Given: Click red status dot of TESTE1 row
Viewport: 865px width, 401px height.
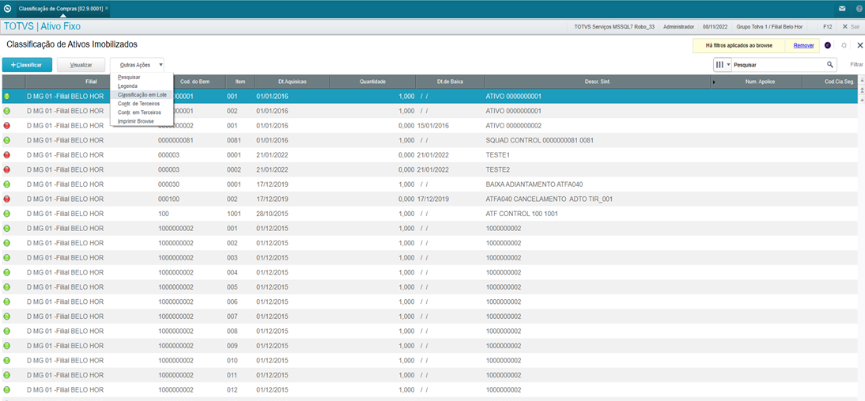Looking at the screenshot, I should [7, 155].
